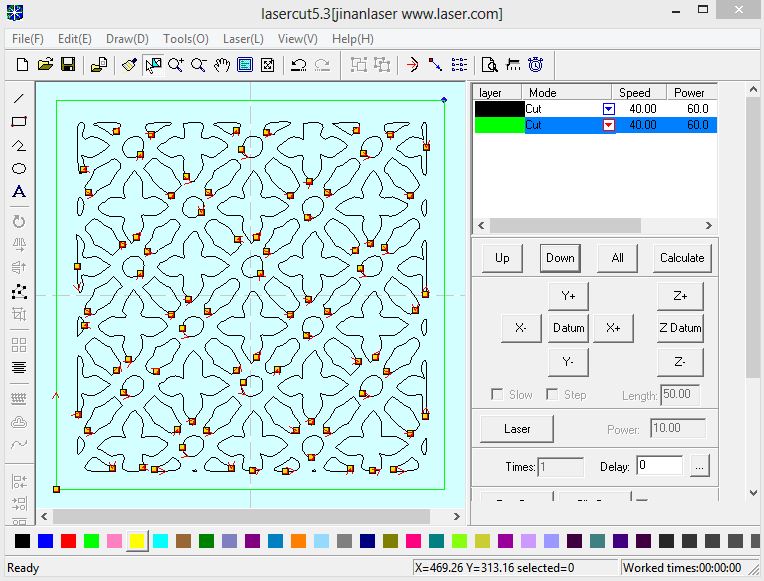
Task: Select the Ellipse drawing tool
Action: tap(19, 169)
